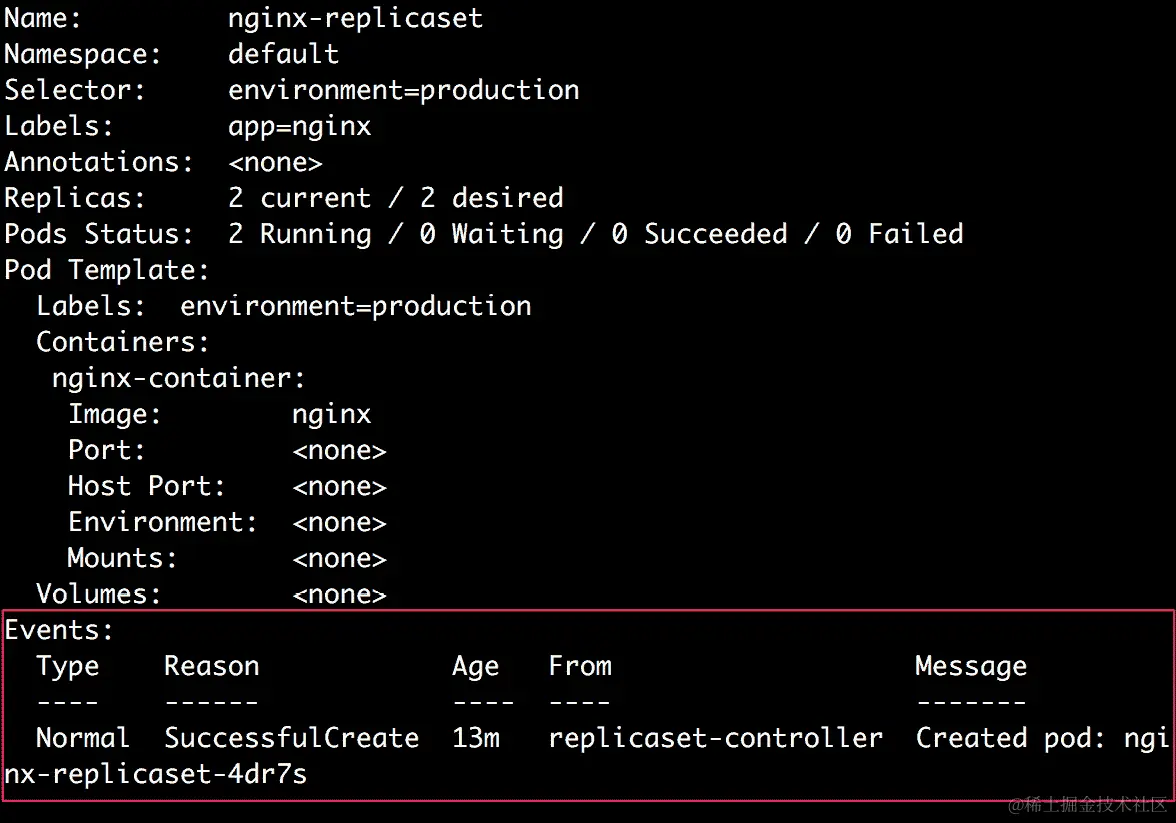Click the "13m" event age
Viewport: 1176px width, 823px height.
pyautogui.click(x=475, y=738)
